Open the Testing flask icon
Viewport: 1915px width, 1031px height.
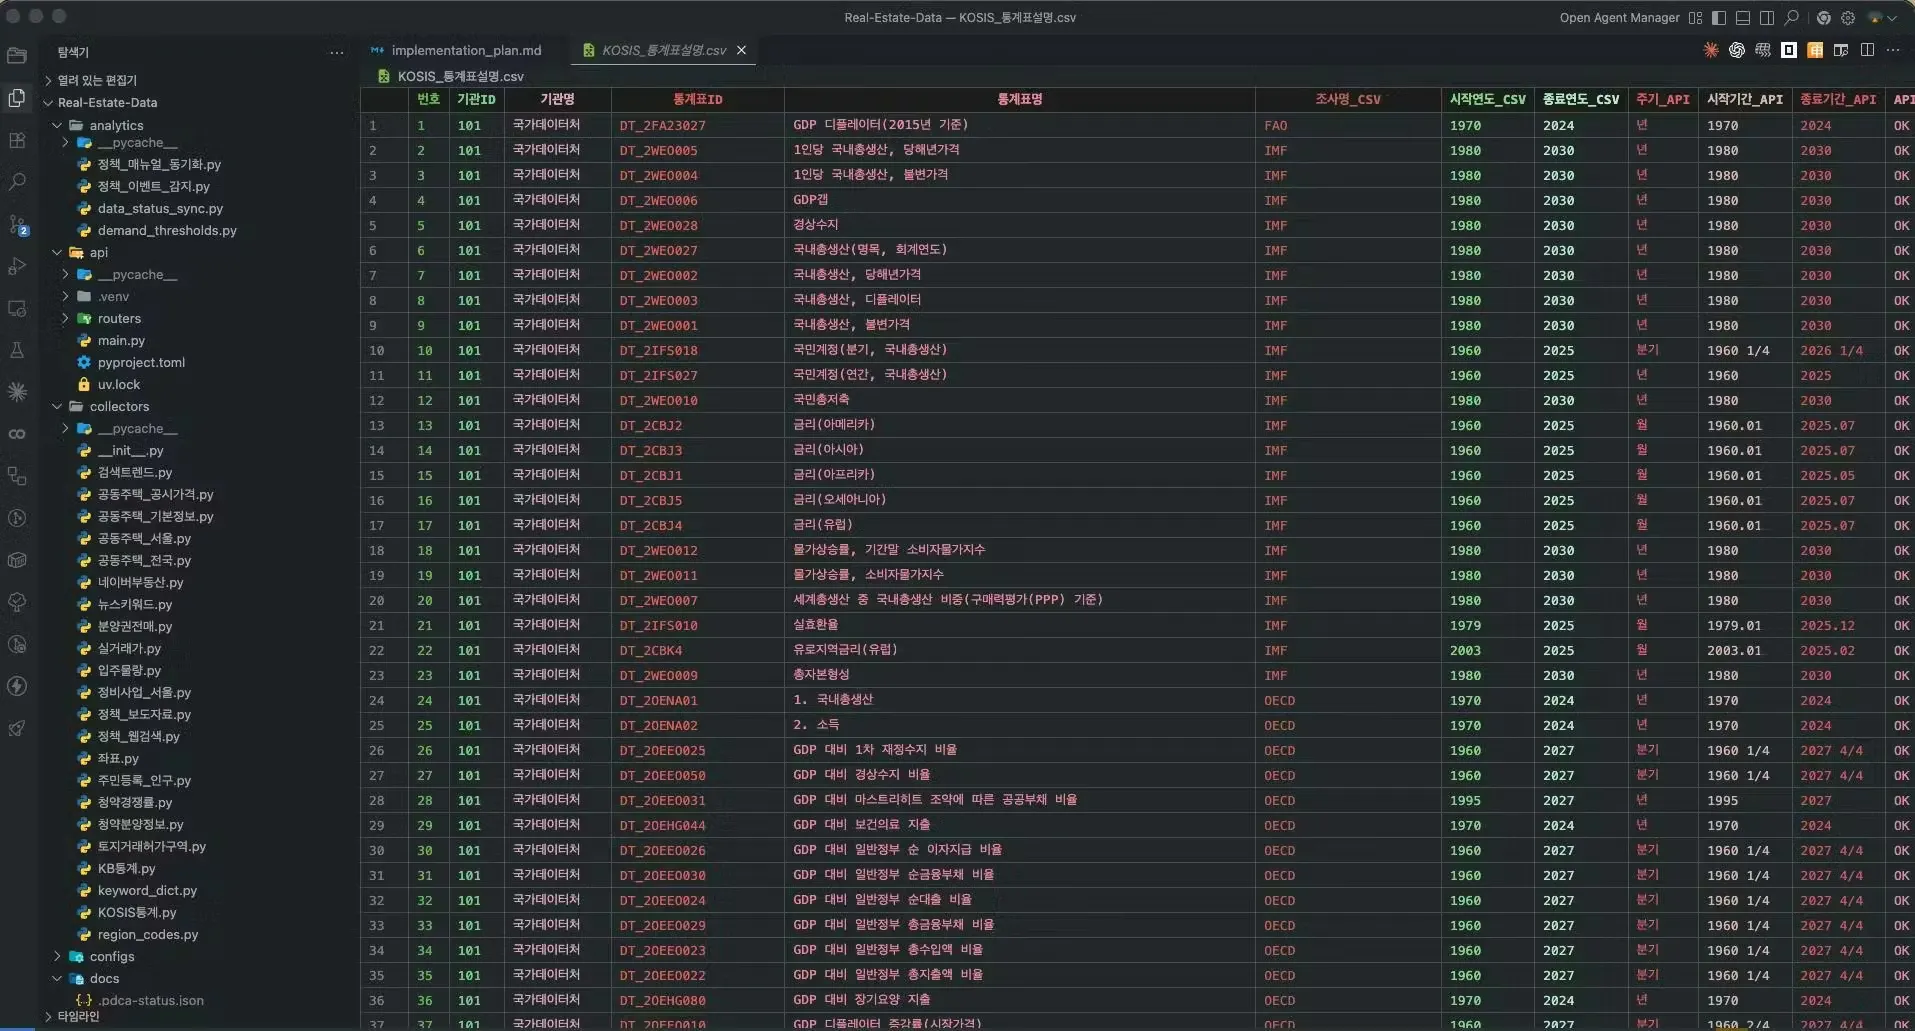tap(17, 350)
